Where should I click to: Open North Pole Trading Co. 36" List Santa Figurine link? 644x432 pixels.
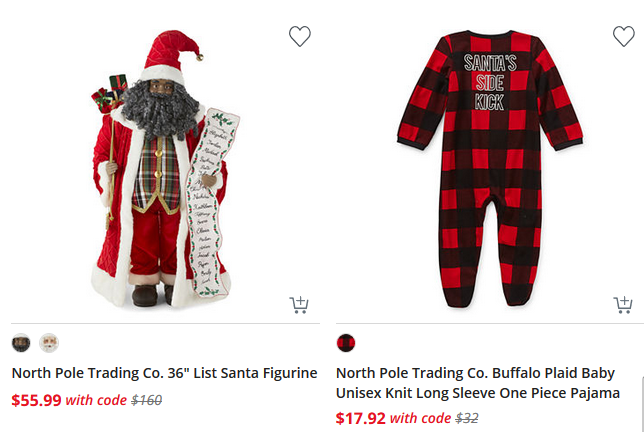[164, 373]
